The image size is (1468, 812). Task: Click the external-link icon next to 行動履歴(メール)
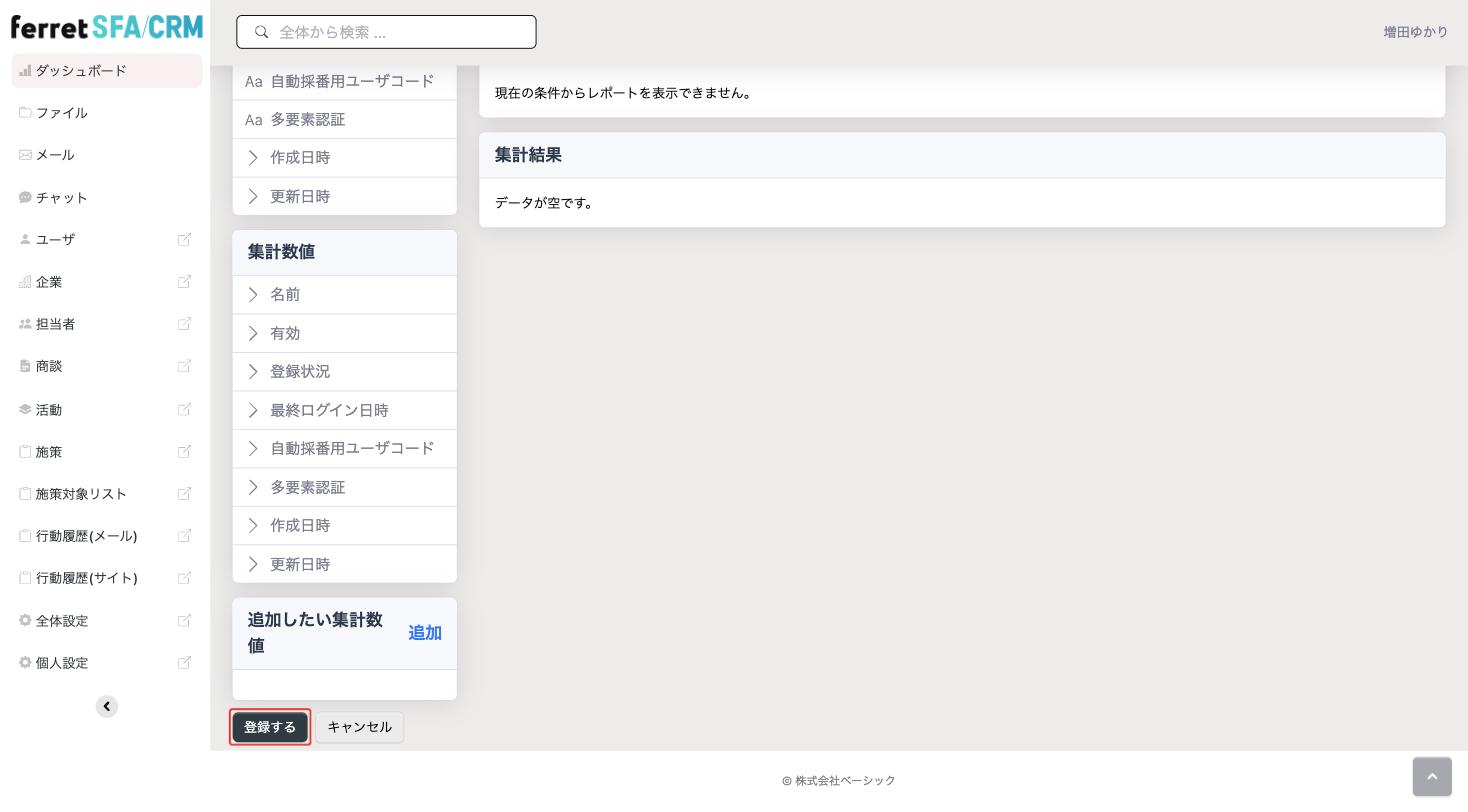coord(184,536)
